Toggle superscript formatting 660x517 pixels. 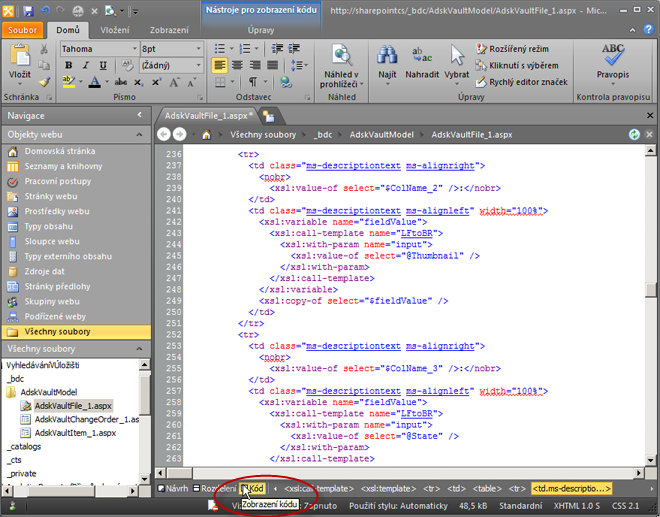(156, 82)
